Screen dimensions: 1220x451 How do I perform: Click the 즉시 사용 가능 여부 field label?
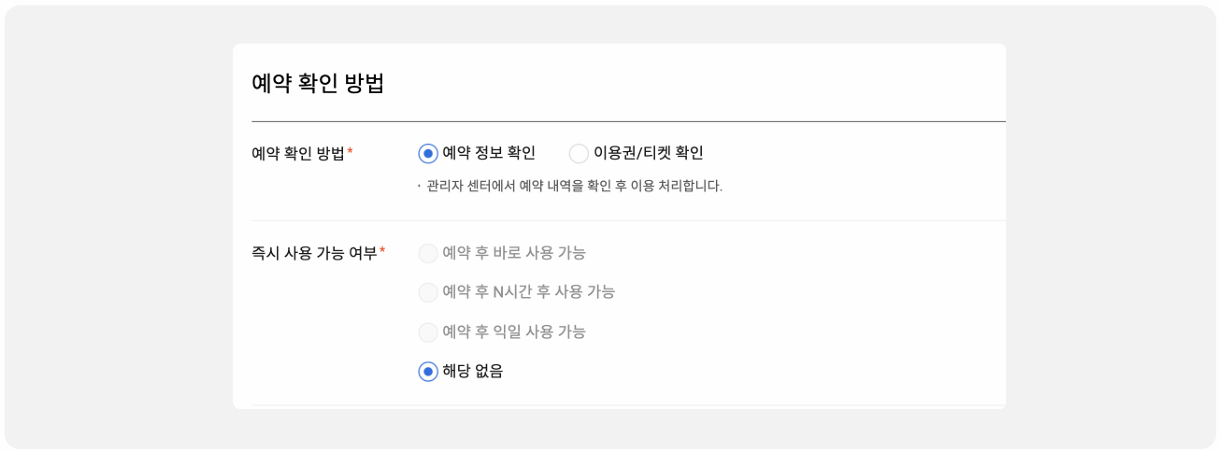(x=314, y=253)
